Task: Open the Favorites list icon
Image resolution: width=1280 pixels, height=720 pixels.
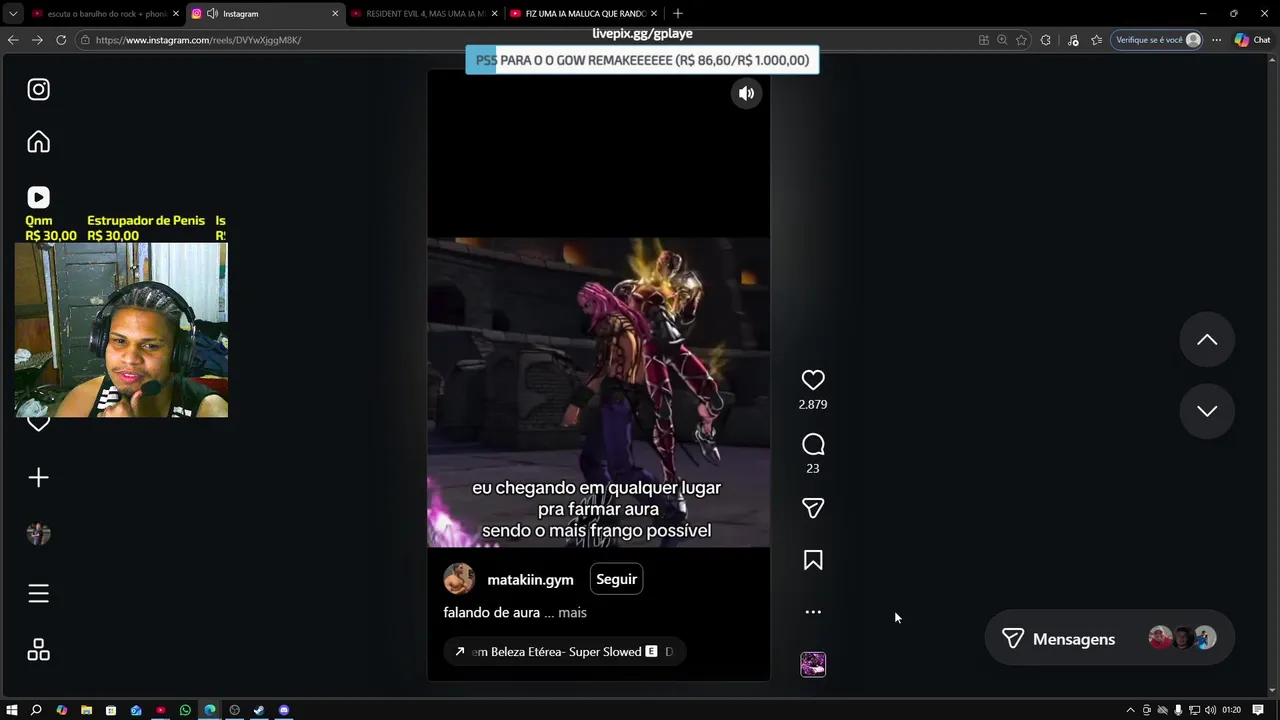Action: [1097, 40]
